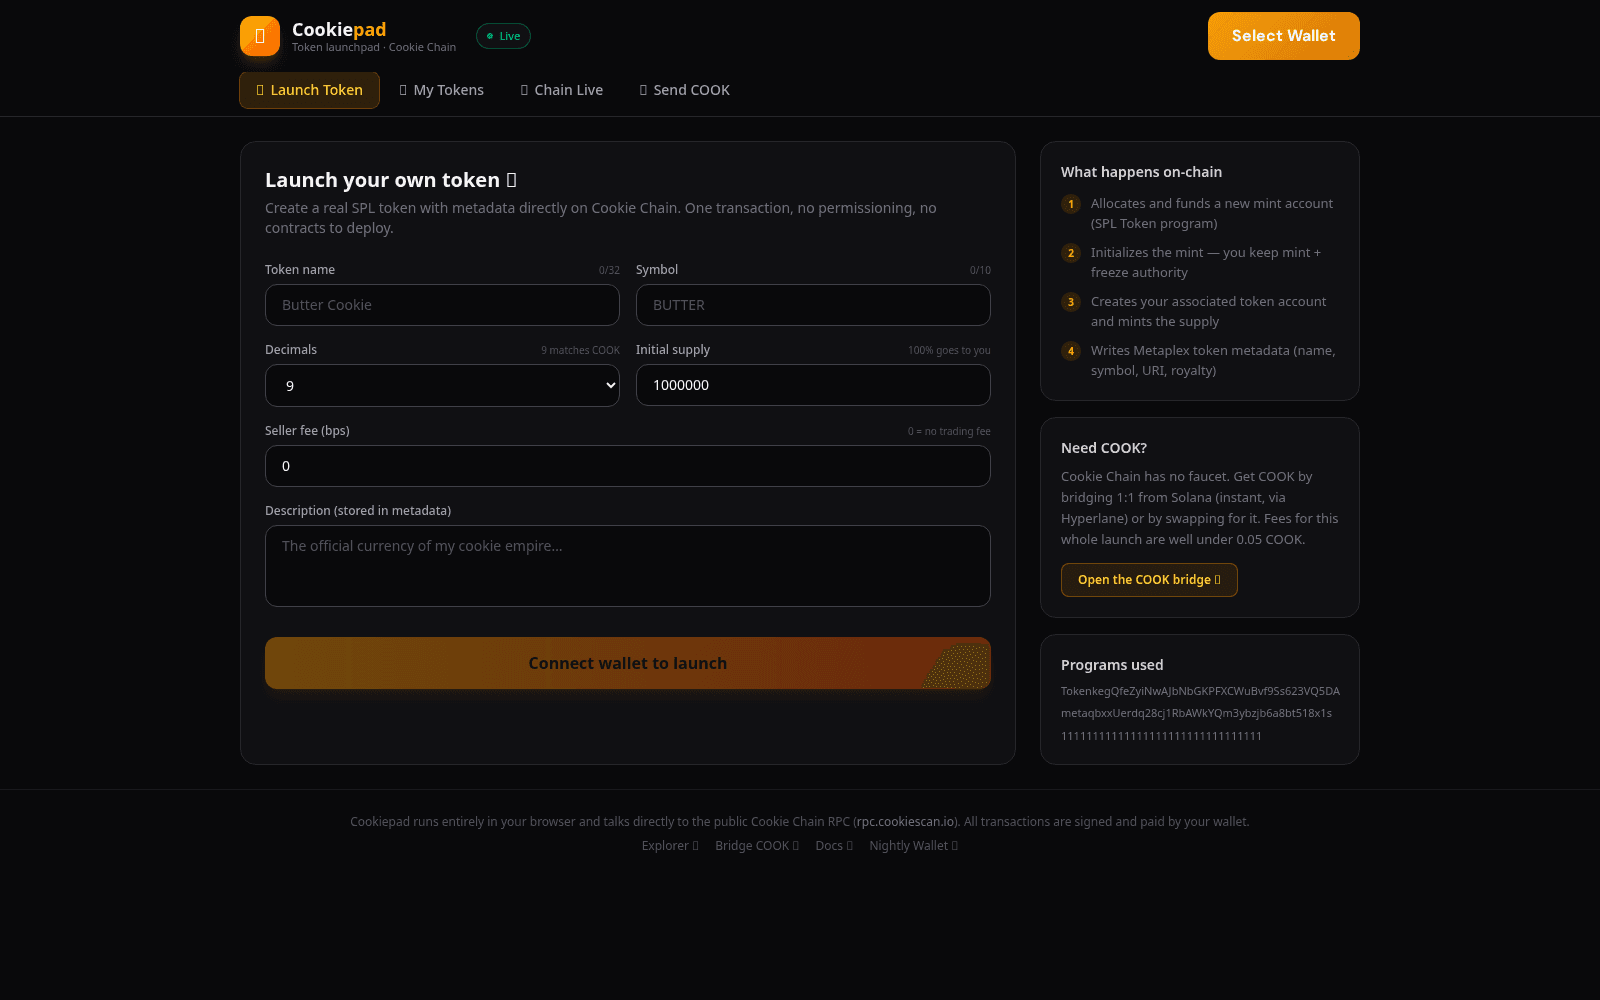Click the Tokenkeg program address text

(x=1200, y=691)
